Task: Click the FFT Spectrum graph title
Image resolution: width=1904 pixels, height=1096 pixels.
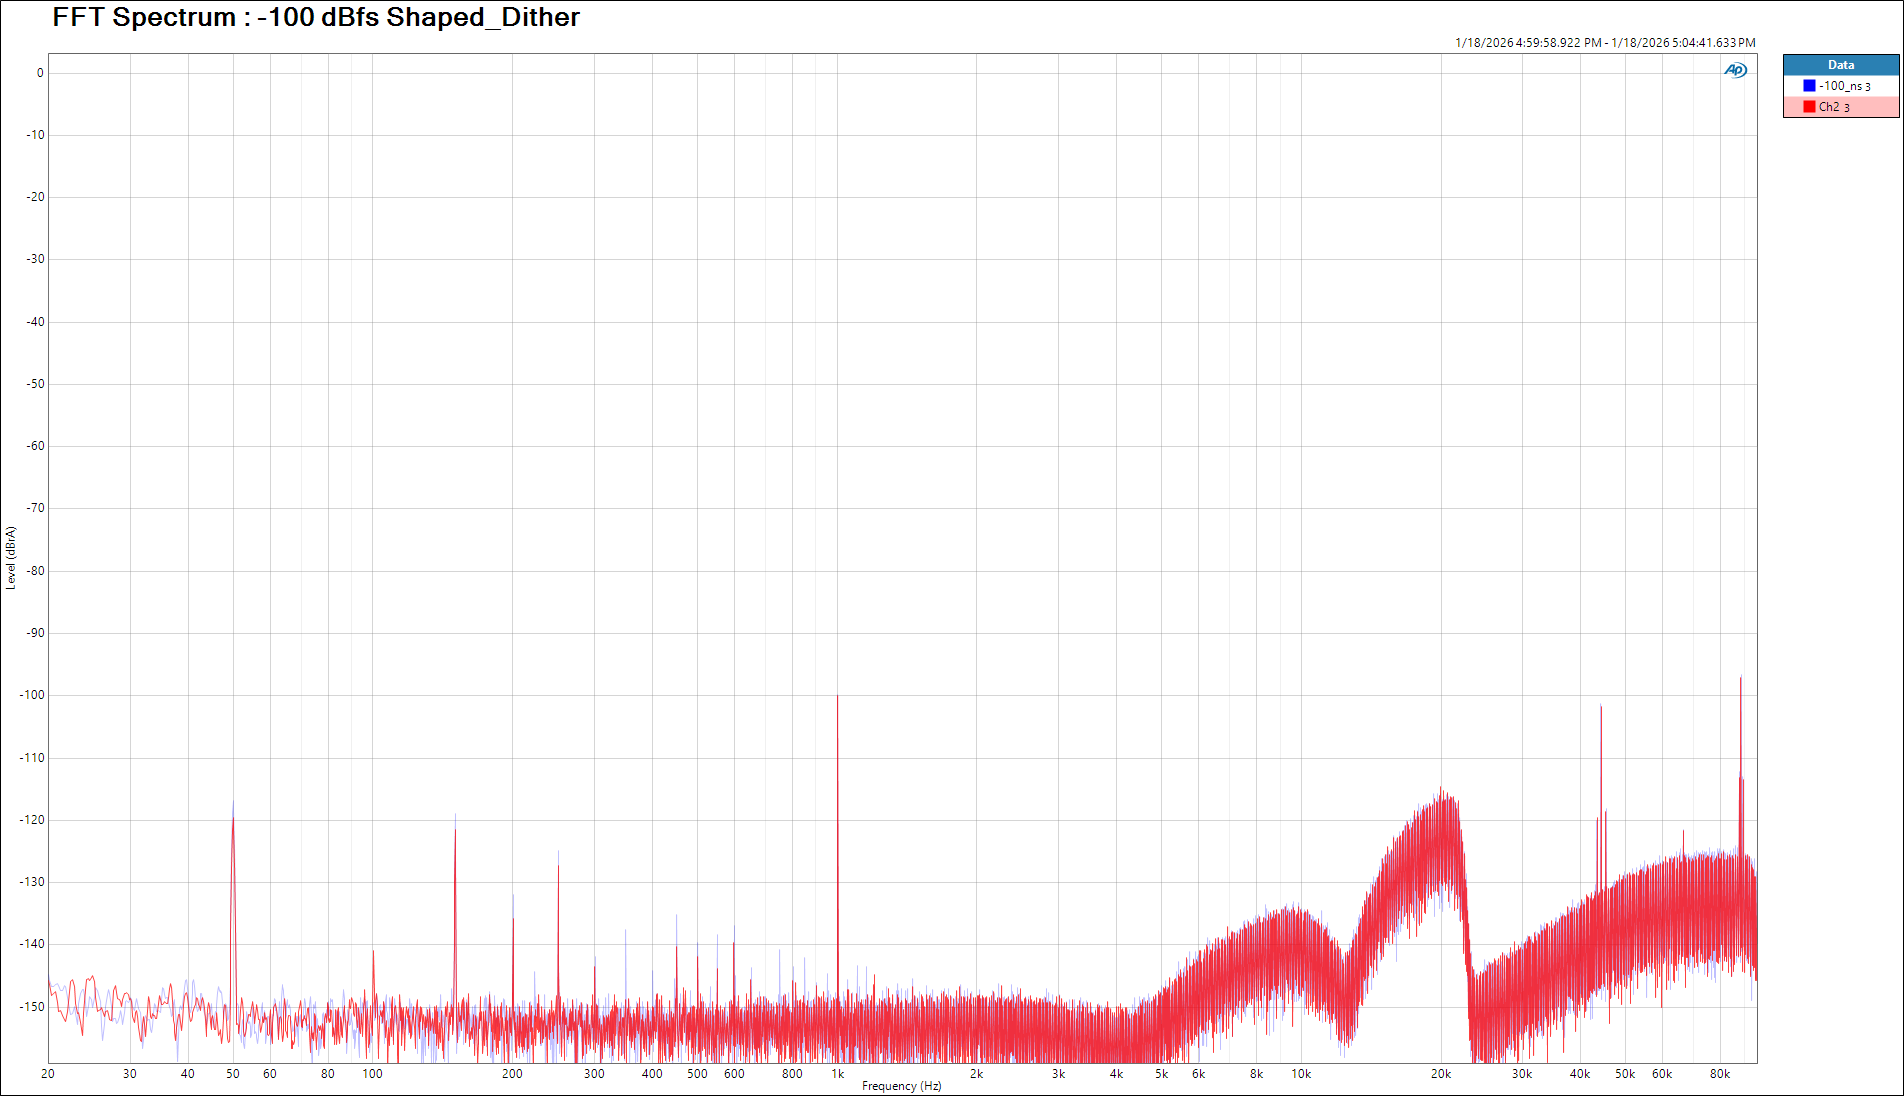Action: (x=316, y=18)
